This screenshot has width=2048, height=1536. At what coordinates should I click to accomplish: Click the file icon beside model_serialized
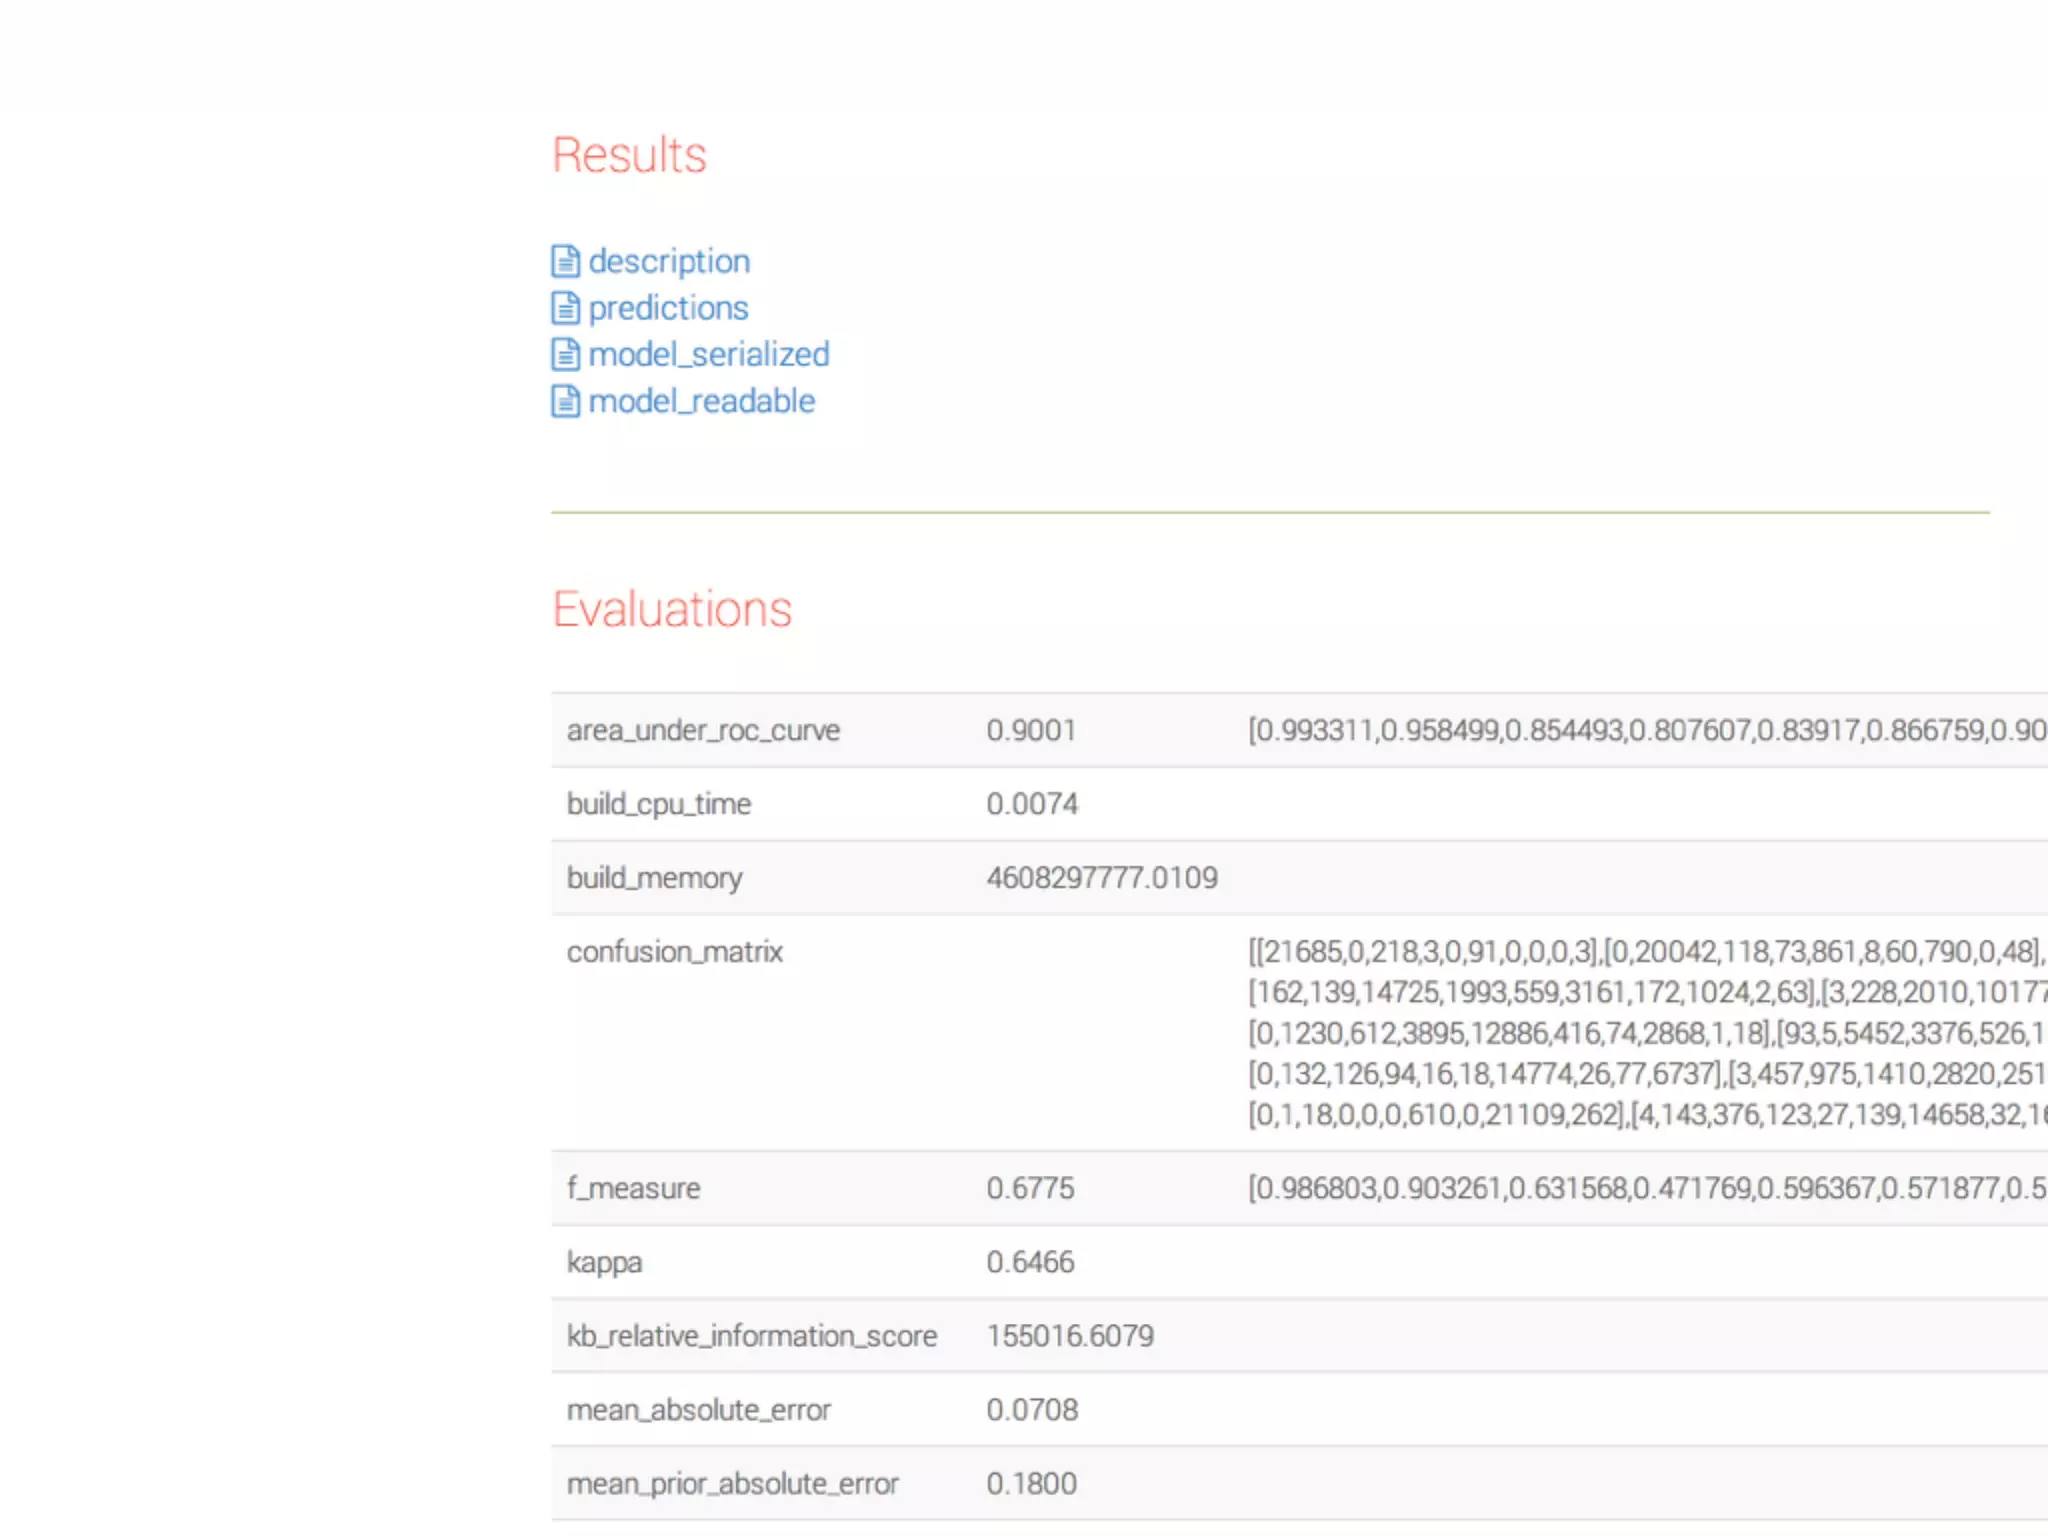tap(565, 354)
